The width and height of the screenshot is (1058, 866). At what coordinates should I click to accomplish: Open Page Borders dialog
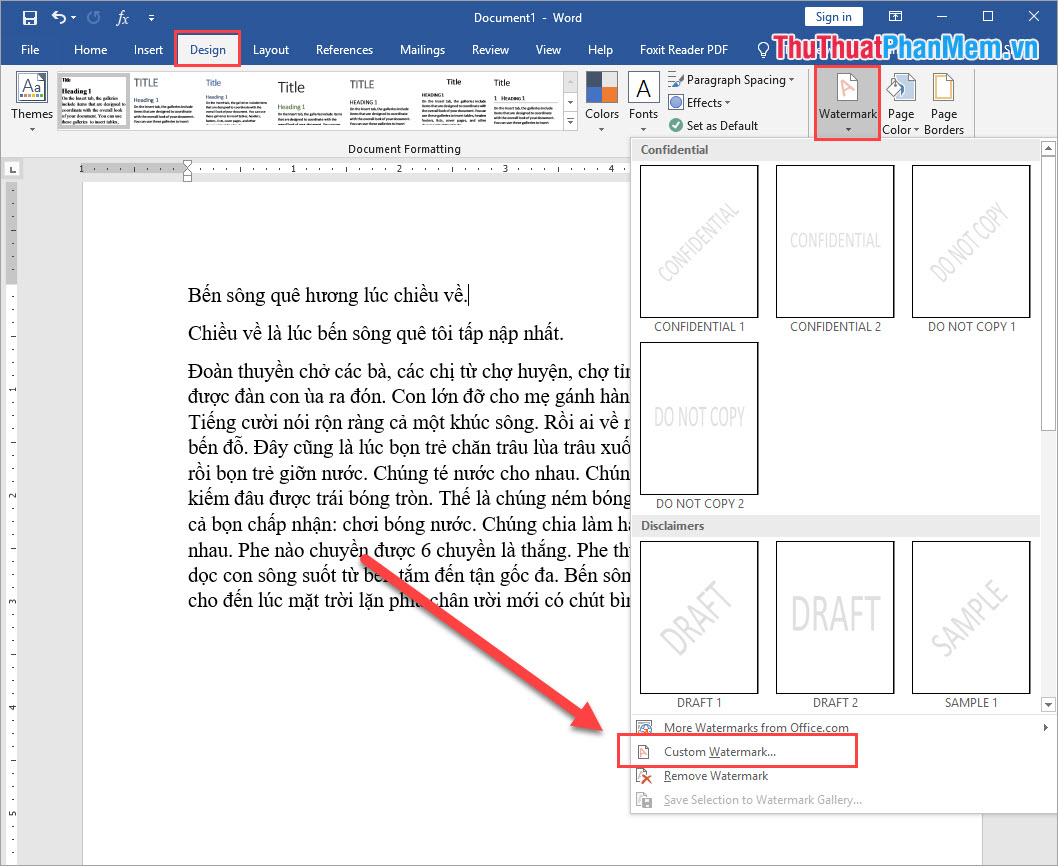click(x=943, y=103)
